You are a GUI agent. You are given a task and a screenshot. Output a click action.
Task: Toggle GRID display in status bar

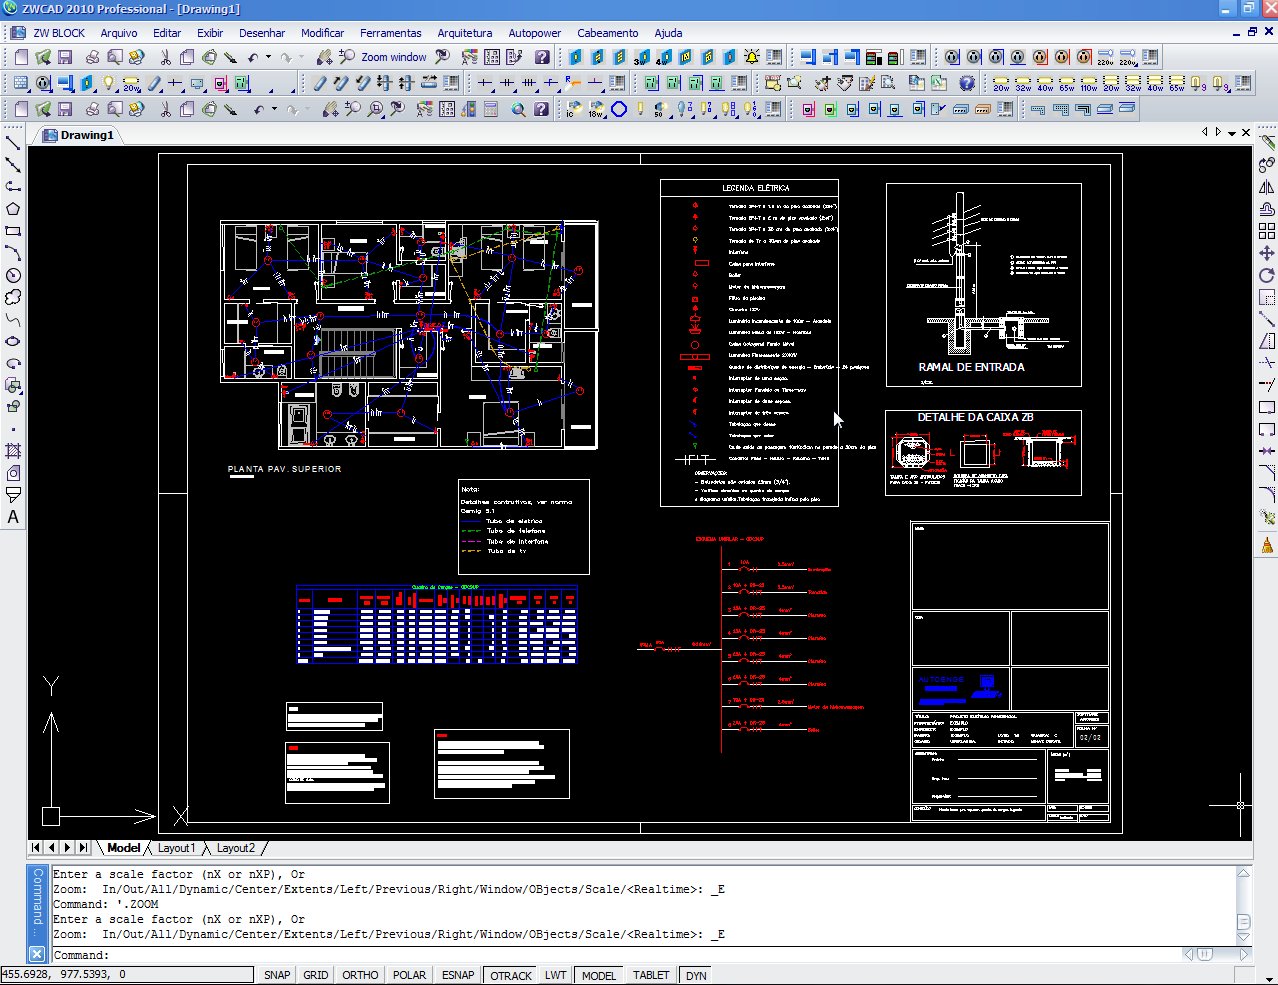pos(316,975)
